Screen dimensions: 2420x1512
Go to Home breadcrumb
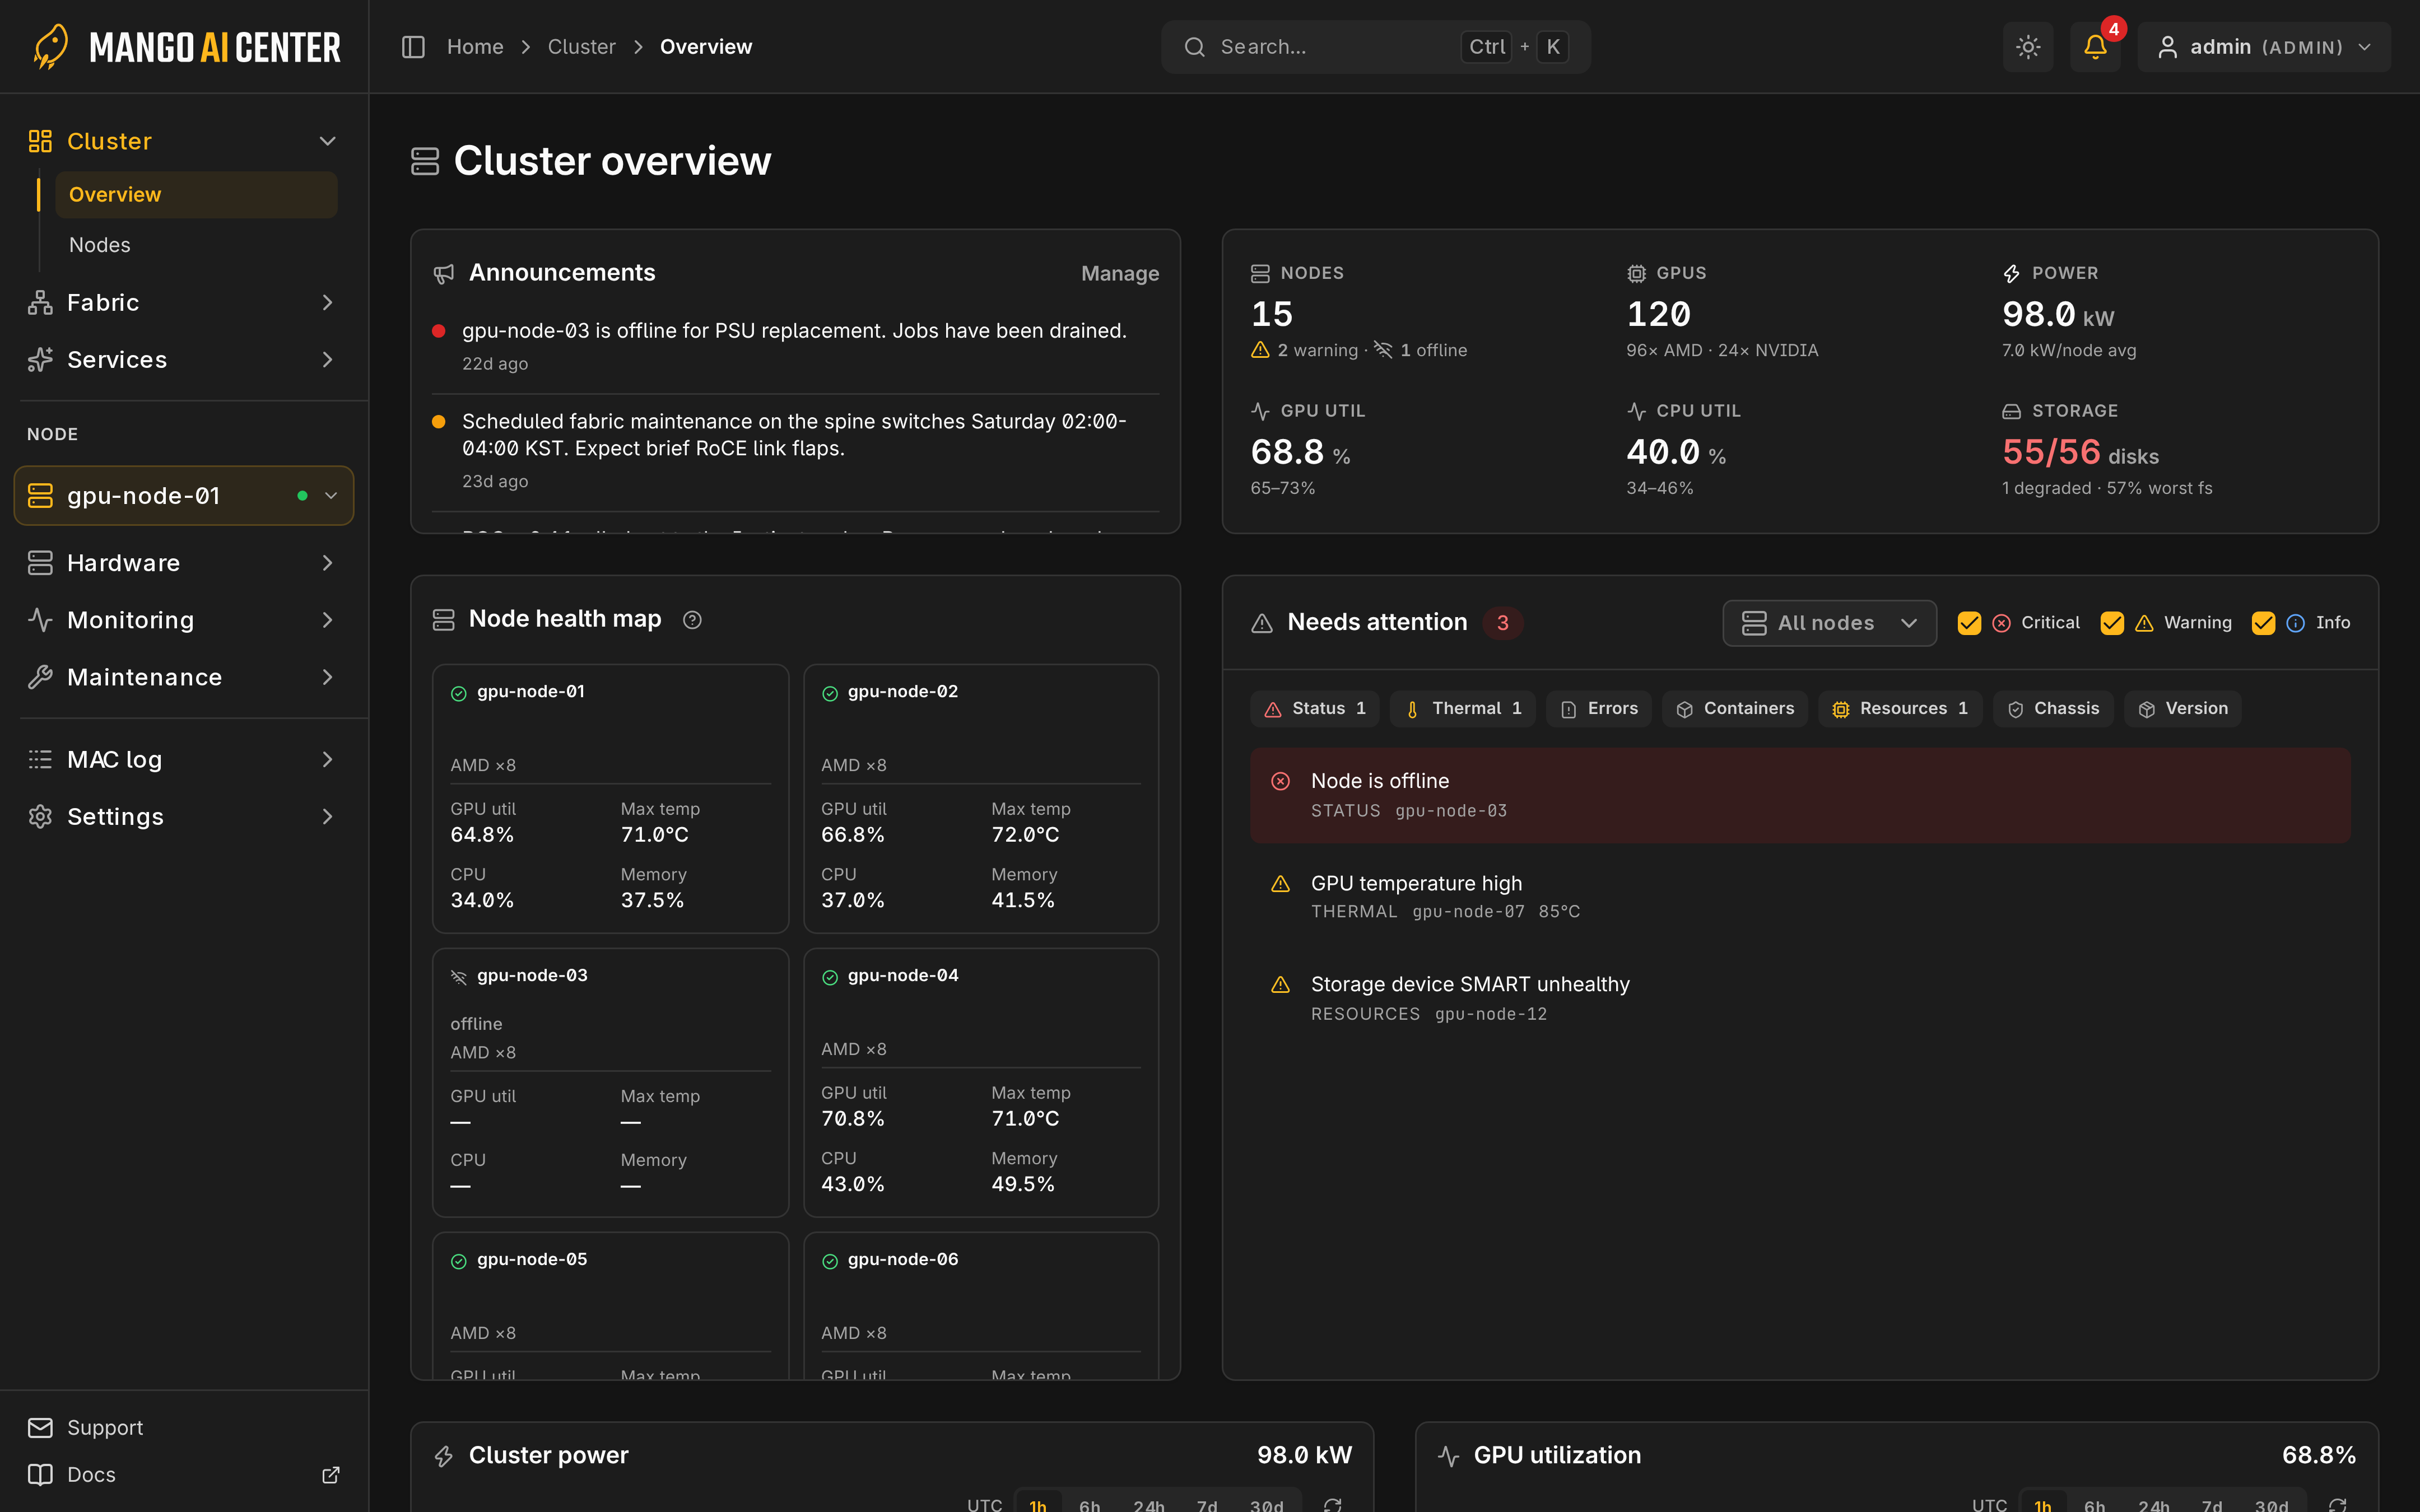[x=475, y=47]
